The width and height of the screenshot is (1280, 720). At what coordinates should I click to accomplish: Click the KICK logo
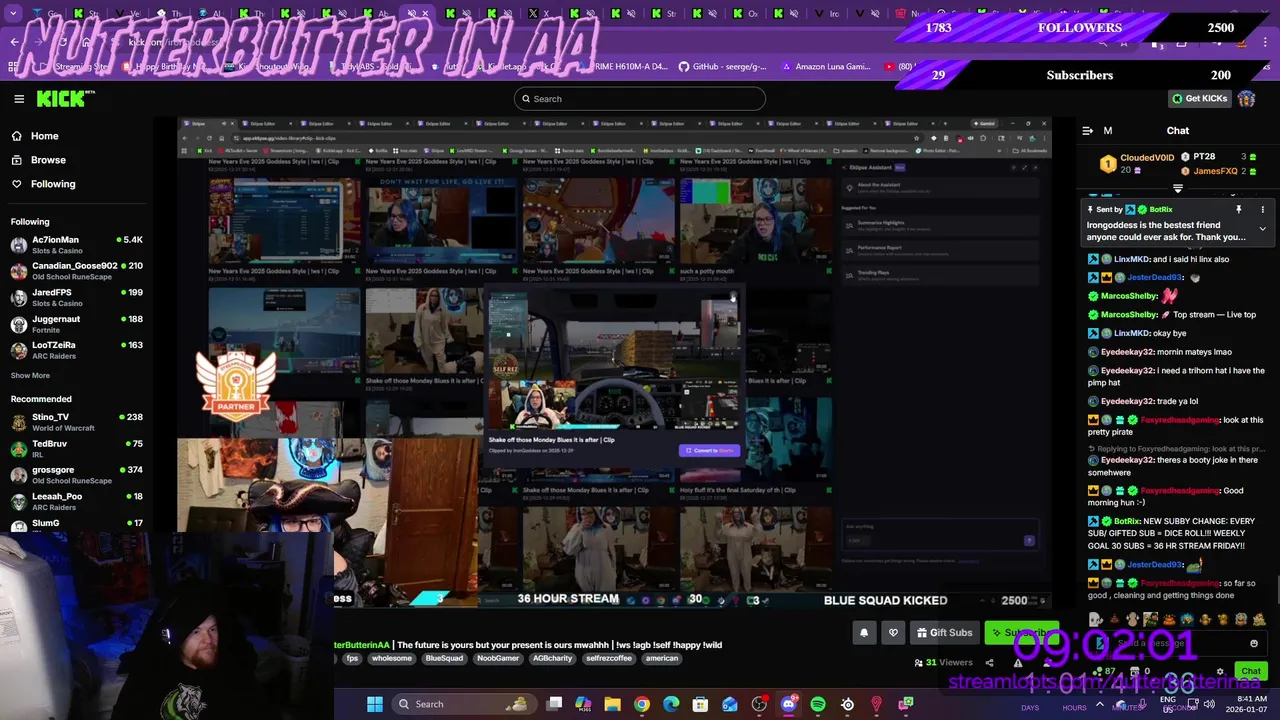click(x=65, y=98)
